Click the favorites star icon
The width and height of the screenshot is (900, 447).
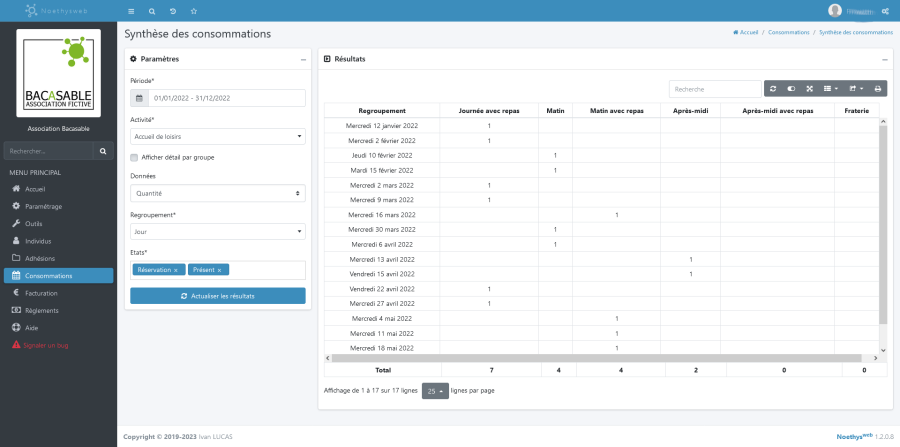(193, 10)
